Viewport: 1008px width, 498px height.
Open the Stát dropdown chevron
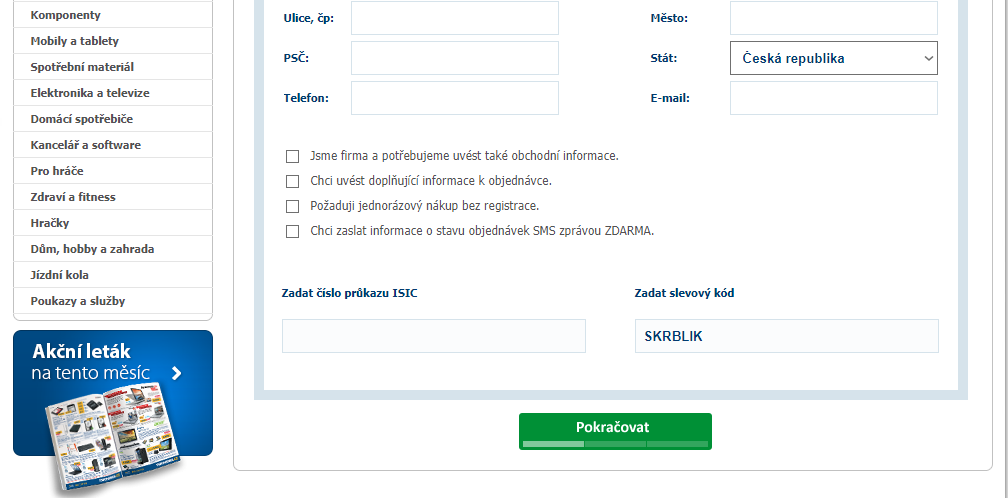(928, 58)
